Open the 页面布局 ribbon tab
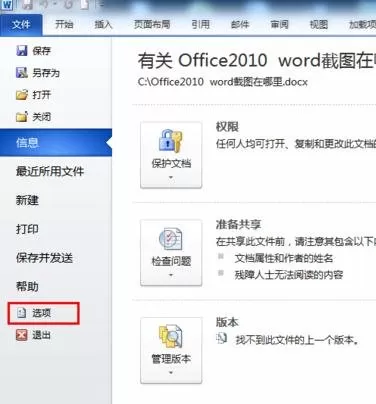This screenshot has height=404, width=376. (152, 24)
